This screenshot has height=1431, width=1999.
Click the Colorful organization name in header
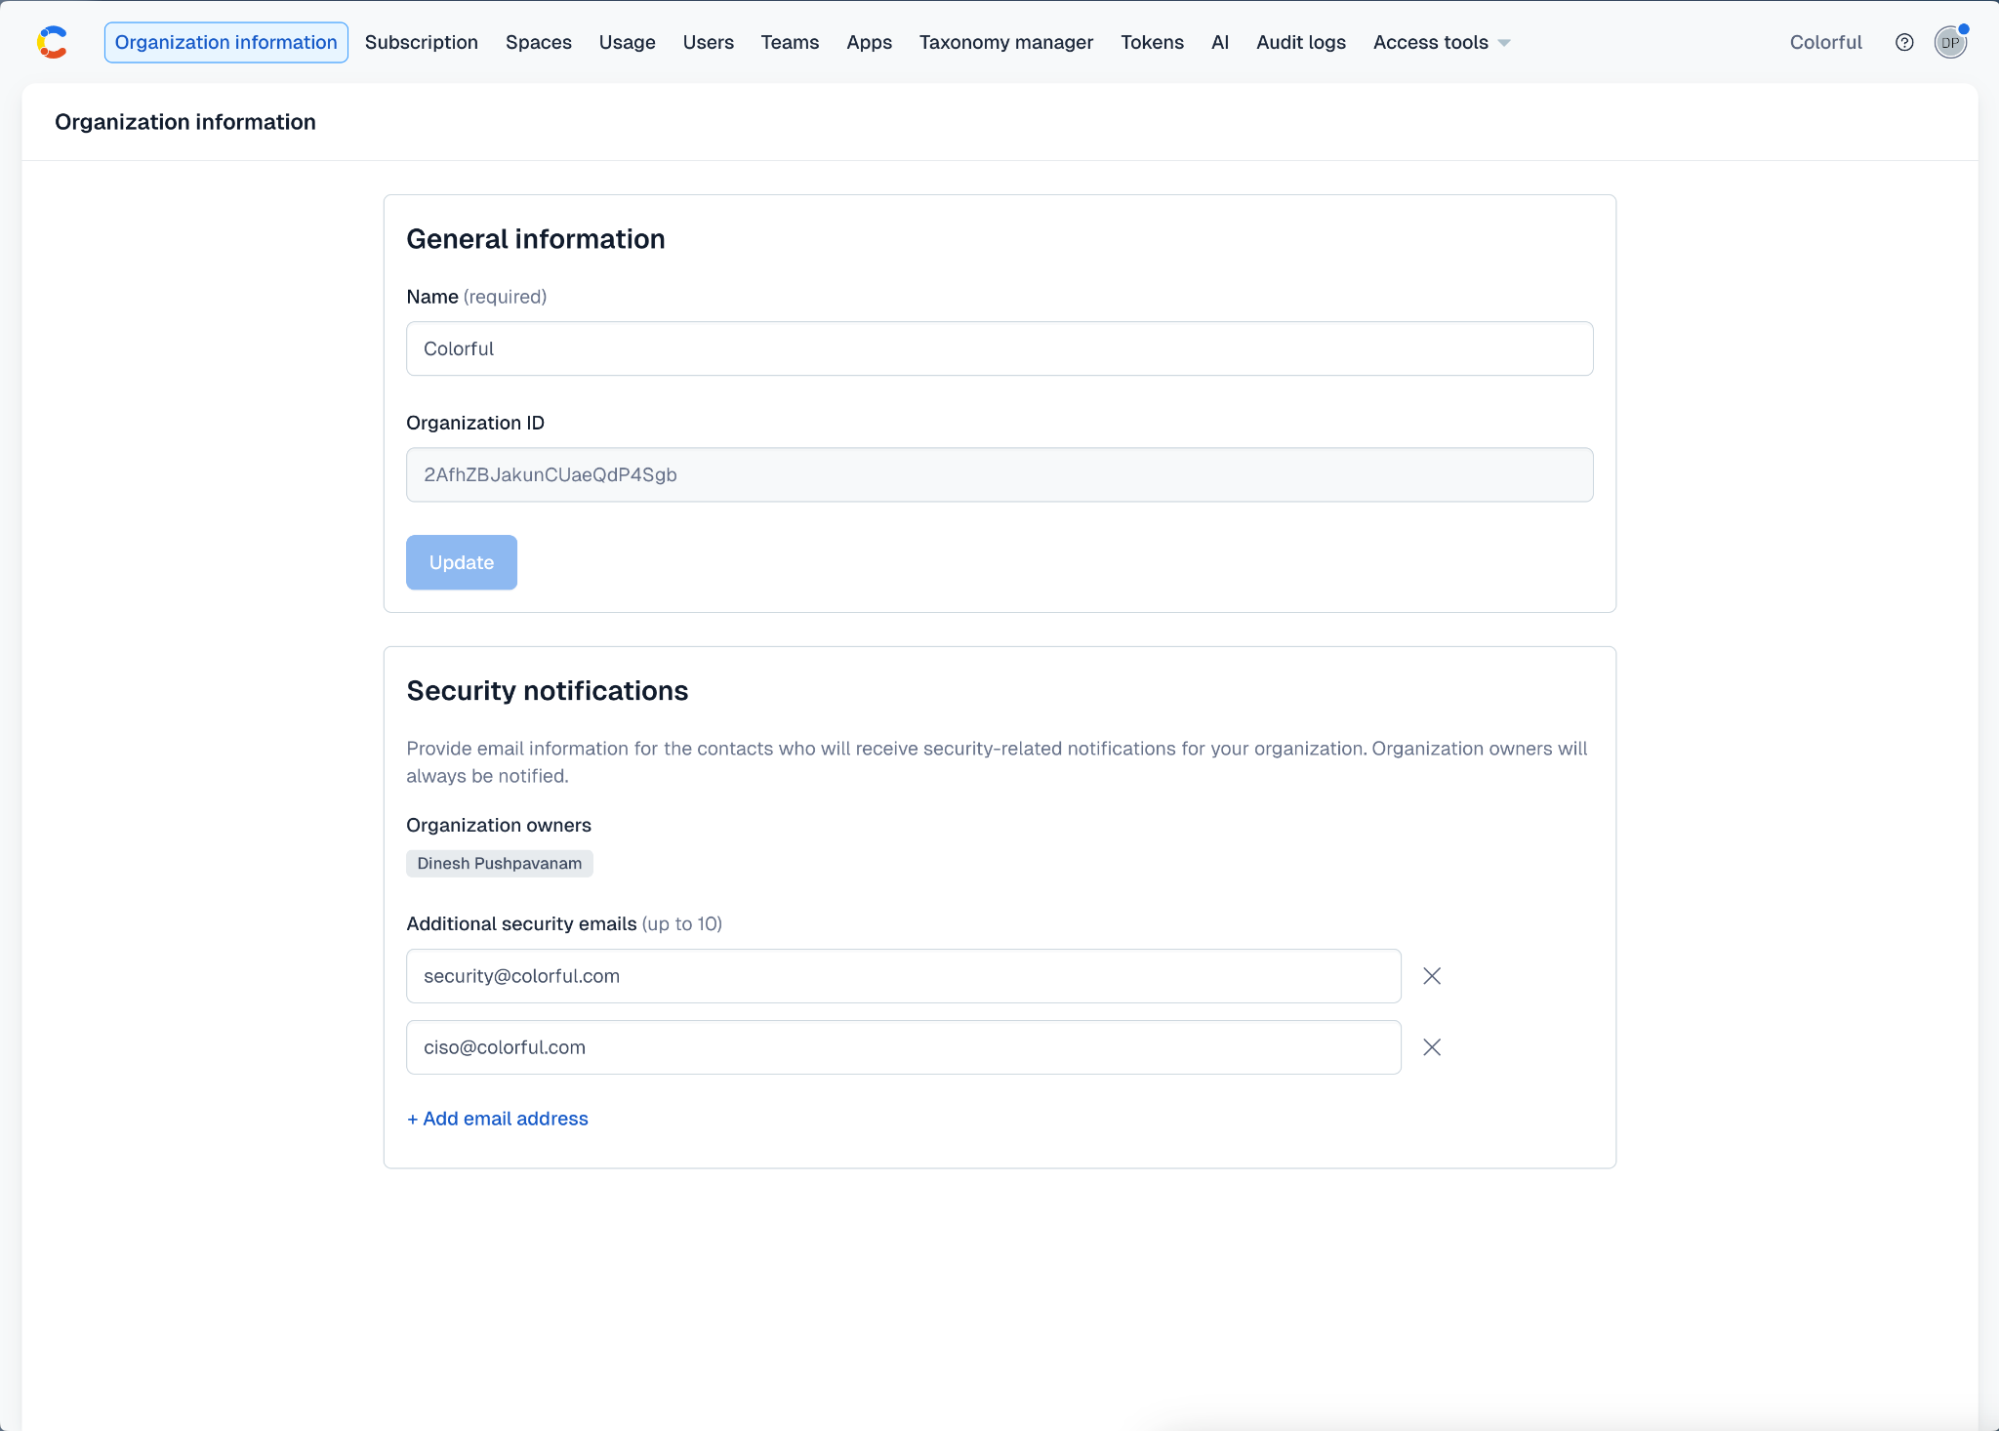[x=1824, y=42]
